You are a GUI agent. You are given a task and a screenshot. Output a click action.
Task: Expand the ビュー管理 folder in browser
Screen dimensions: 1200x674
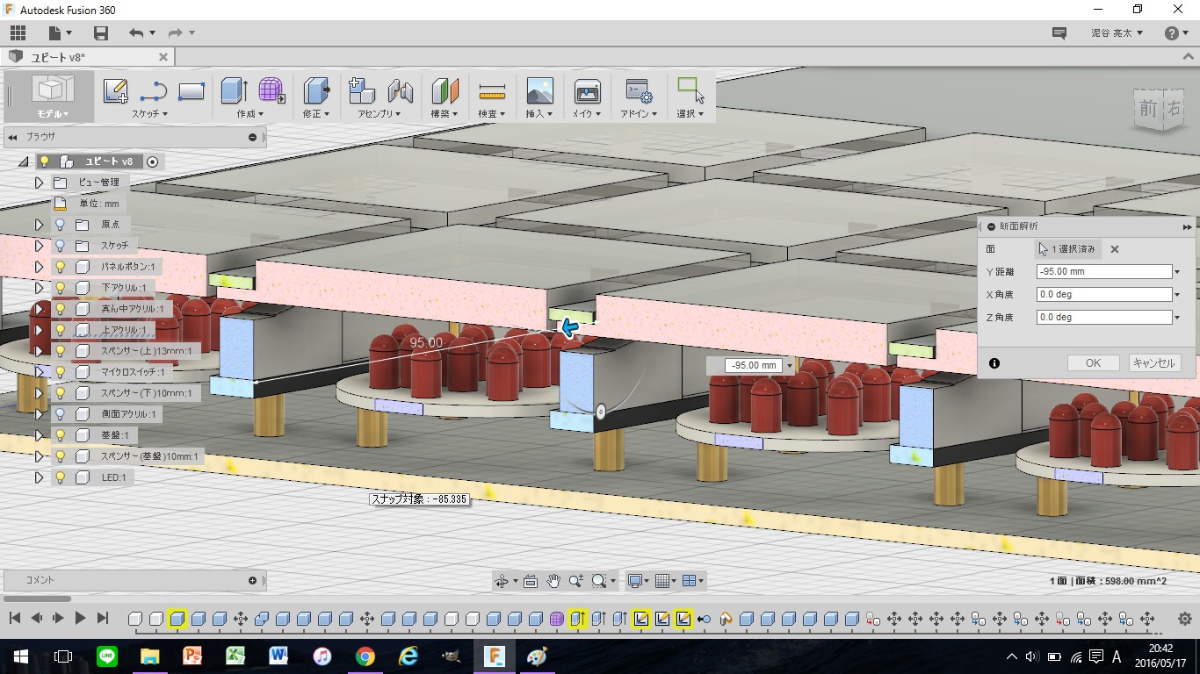39,183
